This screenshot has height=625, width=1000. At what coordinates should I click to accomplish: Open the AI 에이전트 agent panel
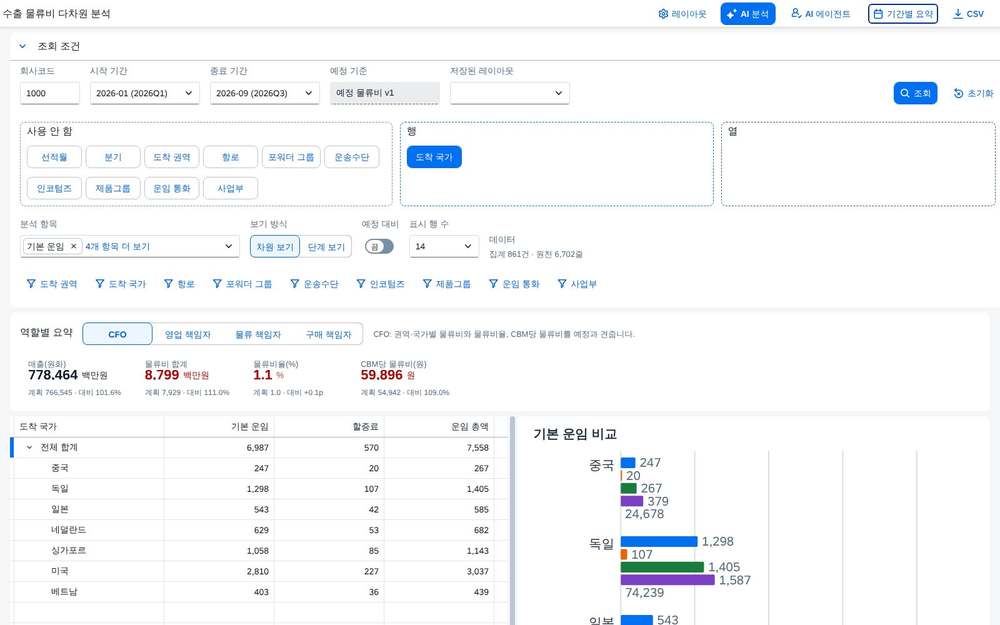[821, 13]
